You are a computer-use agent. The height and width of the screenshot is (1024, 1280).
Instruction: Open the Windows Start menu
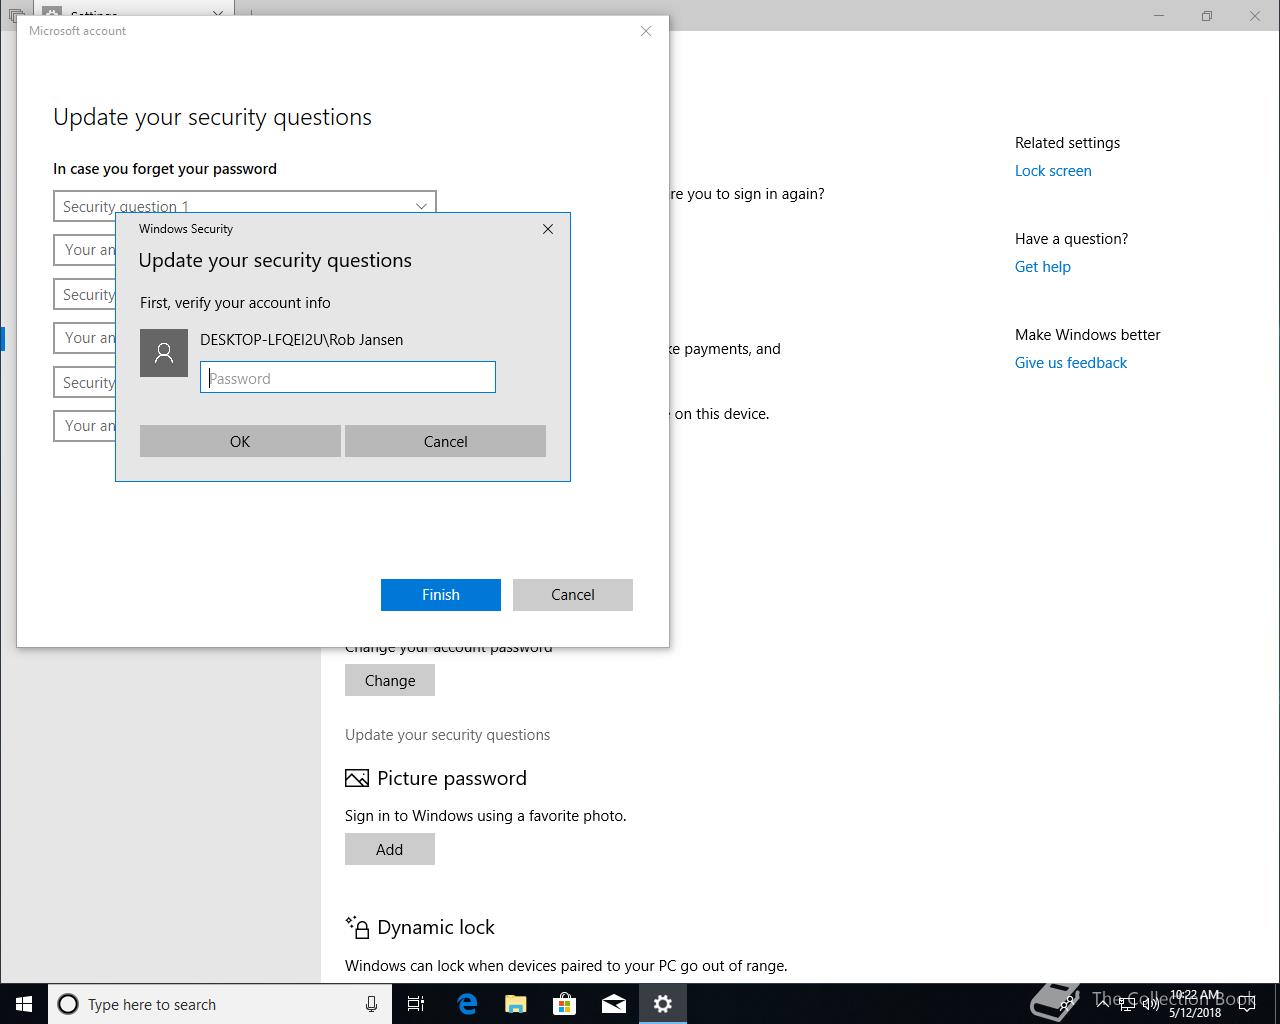coord(24,1004)
